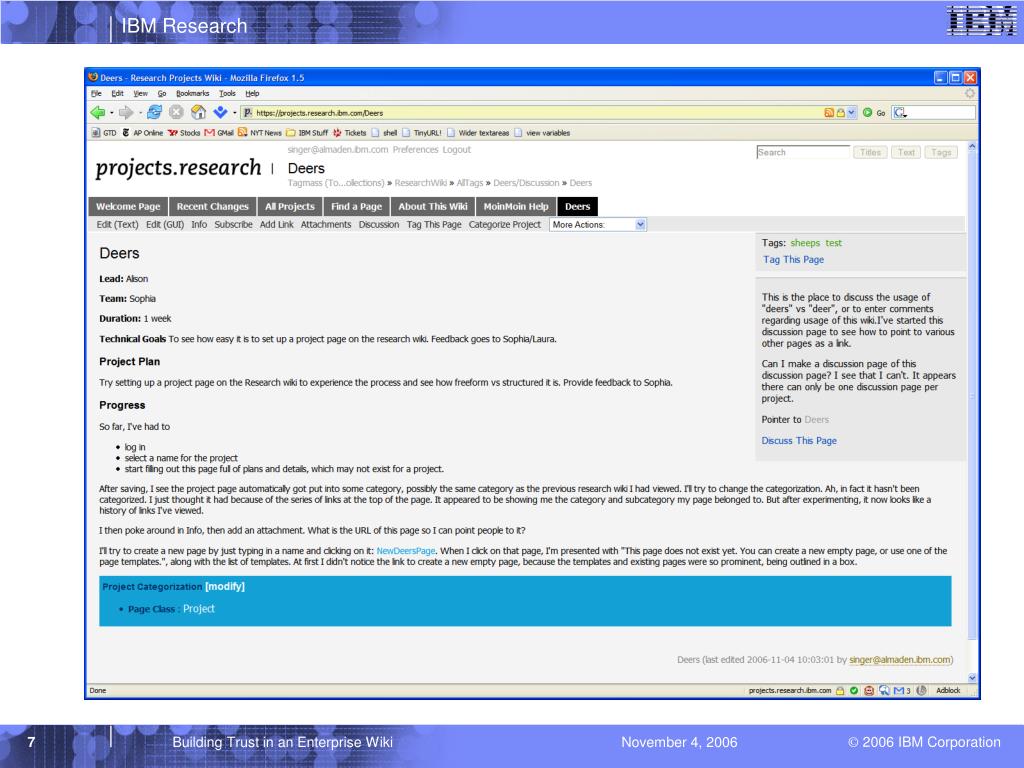Switch to the All Projects tab
Image resolution: width=1024 pixels, height=768 pixels.
(290, 206)
